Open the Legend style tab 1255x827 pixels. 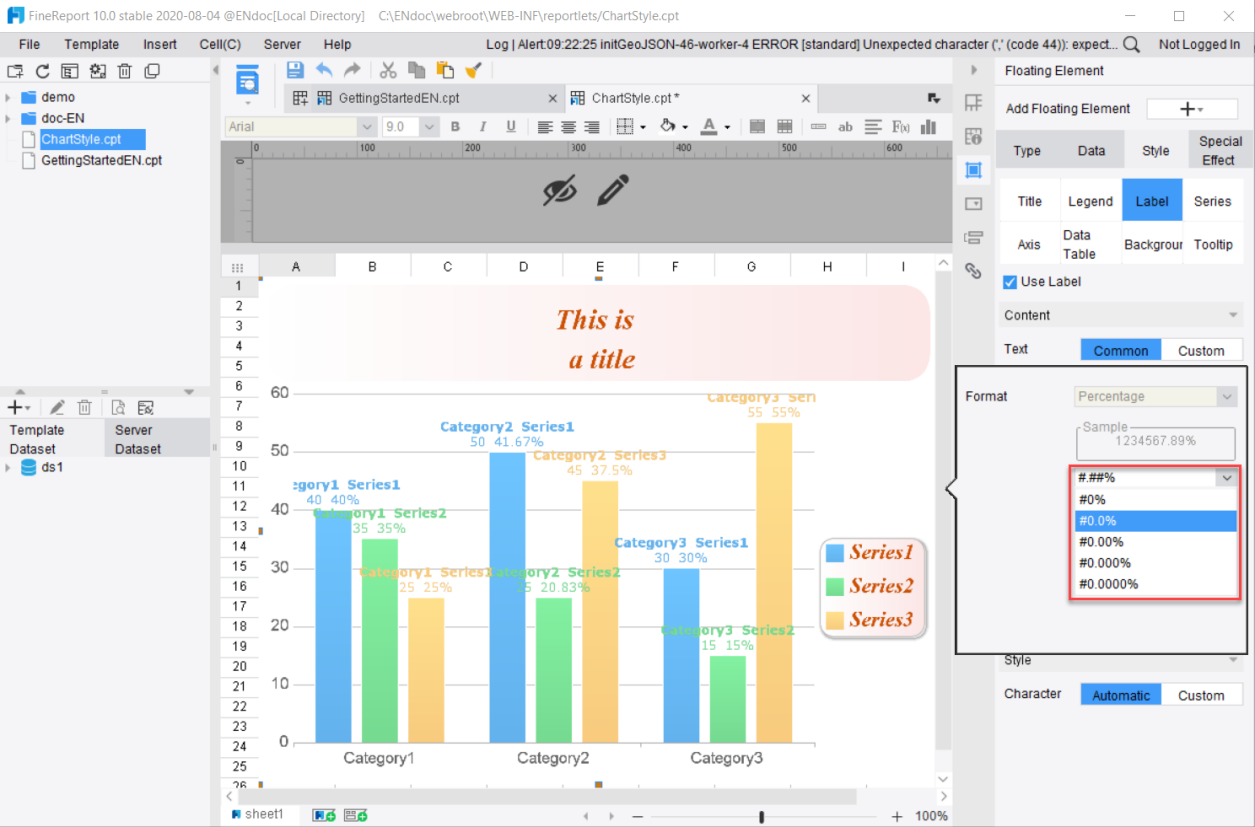pyautogui.click(x=1090, y=201)
